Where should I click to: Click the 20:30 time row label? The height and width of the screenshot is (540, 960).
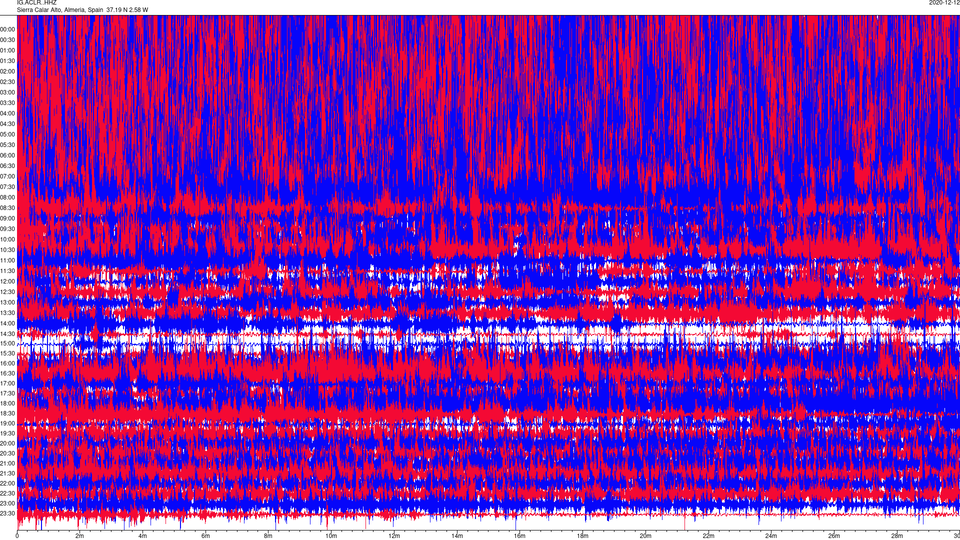coord(8,453)
